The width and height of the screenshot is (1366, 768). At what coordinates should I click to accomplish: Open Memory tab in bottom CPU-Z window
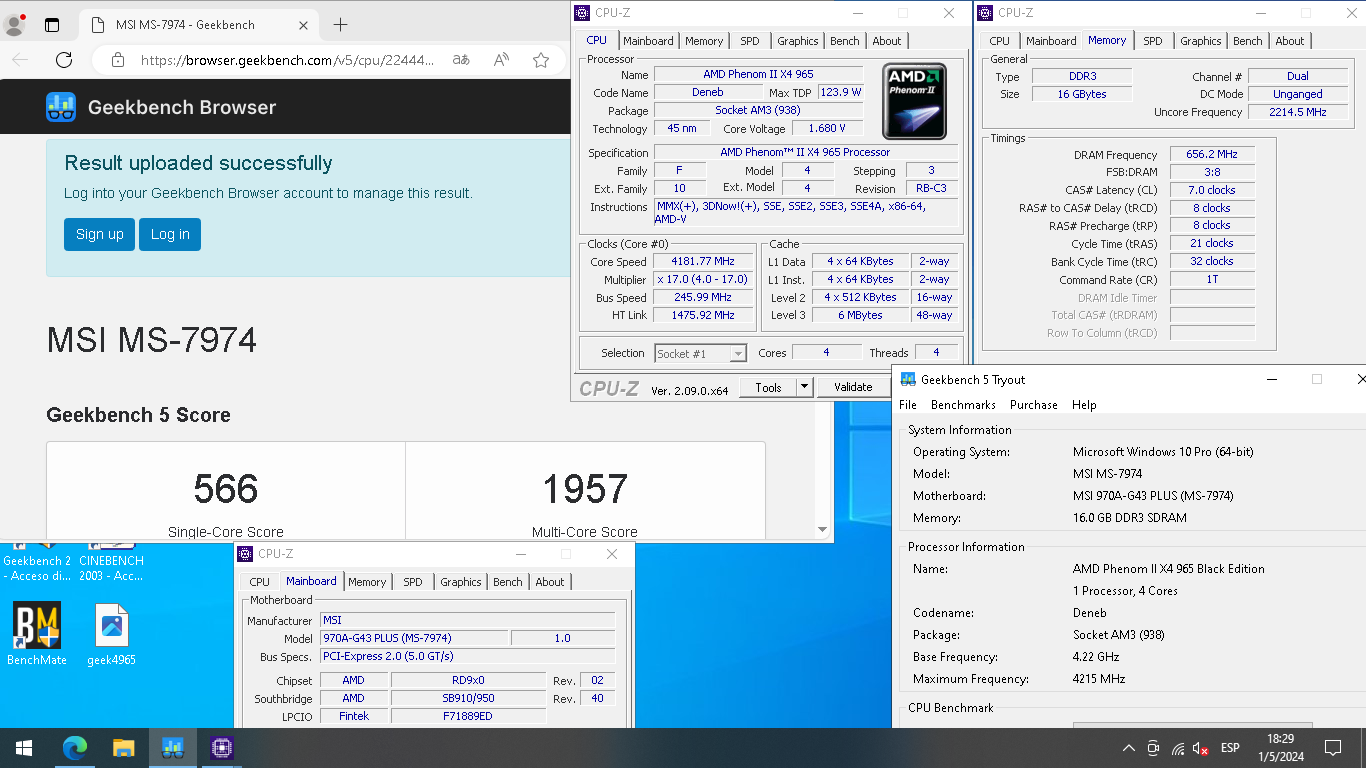pos(367,582)
